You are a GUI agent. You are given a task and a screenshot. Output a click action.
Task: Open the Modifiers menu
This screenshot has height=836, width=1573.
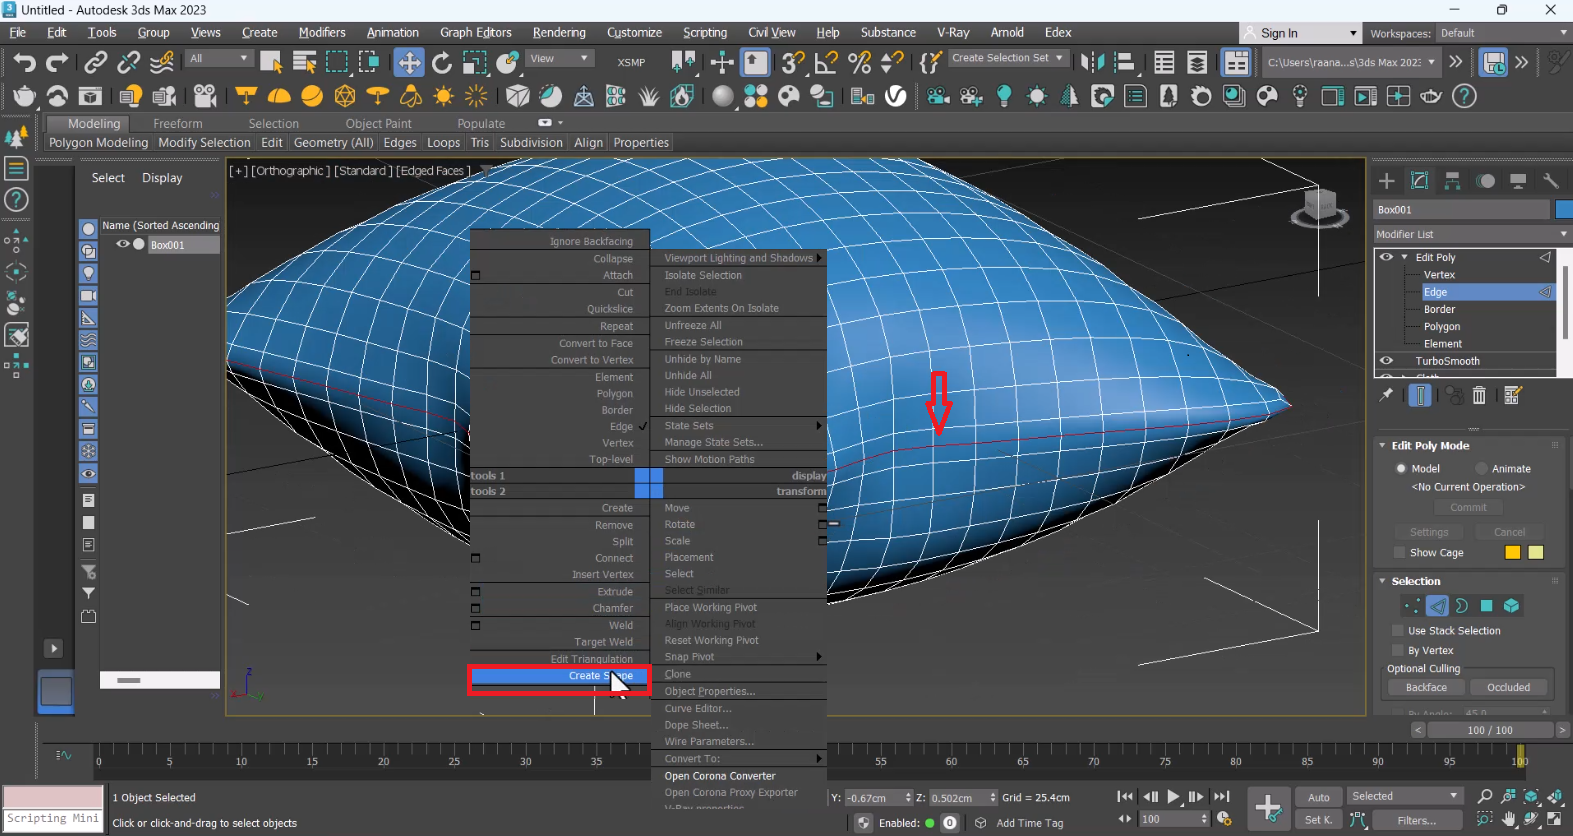[x=322, y=33]
